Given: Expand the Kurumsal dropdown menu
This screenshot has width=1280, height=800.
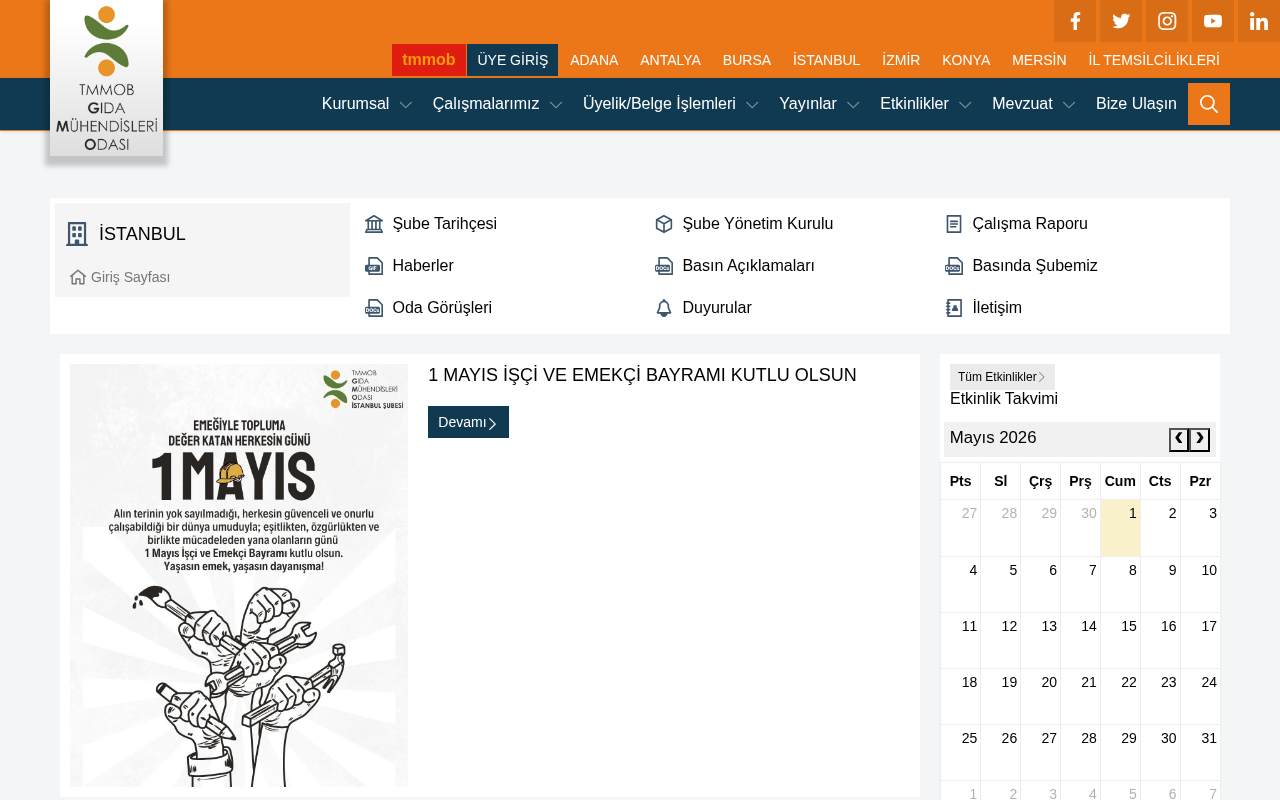Looking at the screenshot, I should (x=367, y=104).
